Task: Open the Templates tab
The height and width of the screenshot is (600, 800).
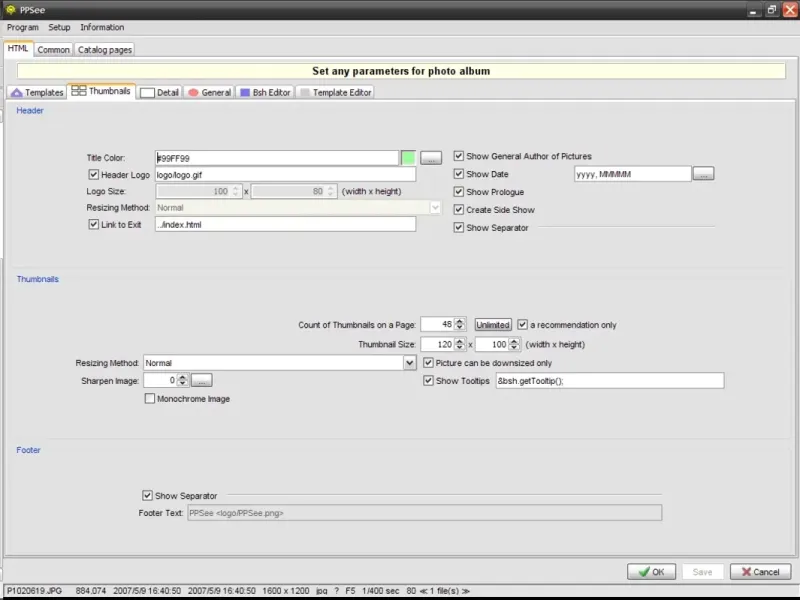Action: [37, 92]
